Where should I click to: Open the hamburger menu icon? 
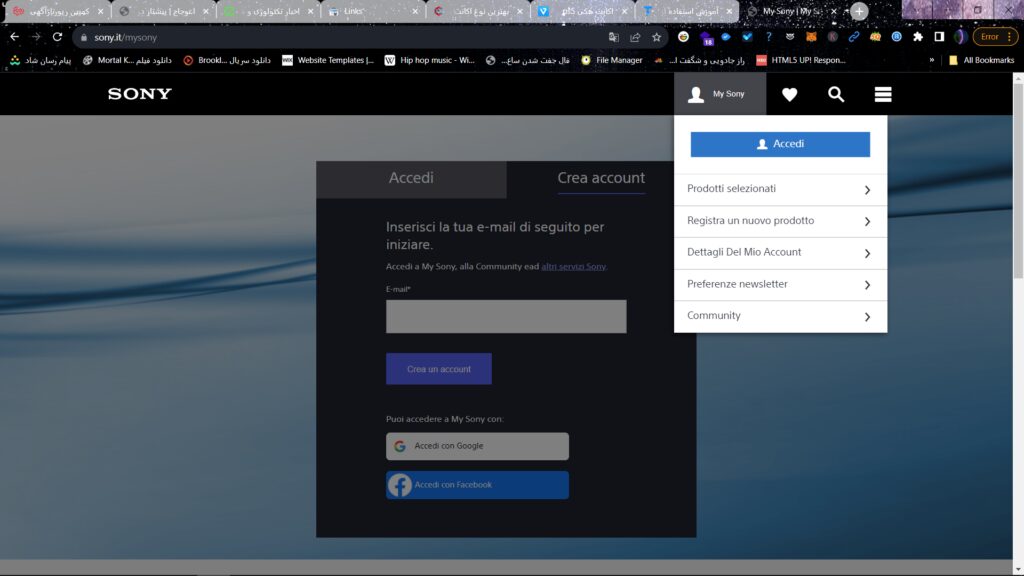(883, 94)
